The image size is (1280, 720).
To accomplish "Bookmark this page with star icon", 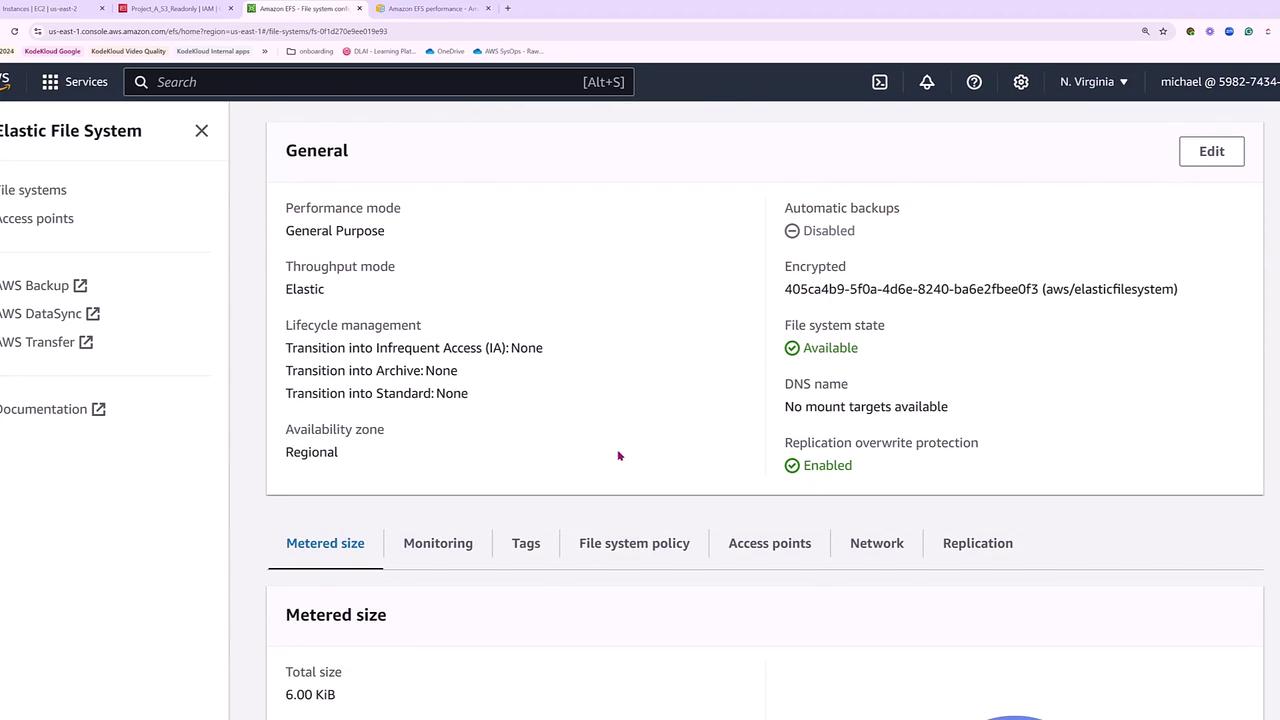I will click(x=1163, y=31).
